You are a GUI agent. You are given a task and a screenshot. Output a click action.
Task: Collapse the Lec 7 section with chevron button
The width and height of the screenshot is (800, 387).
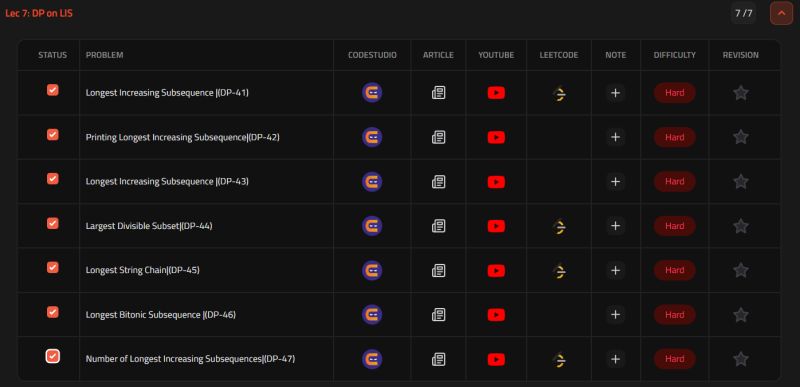click(x=781, y=13)
